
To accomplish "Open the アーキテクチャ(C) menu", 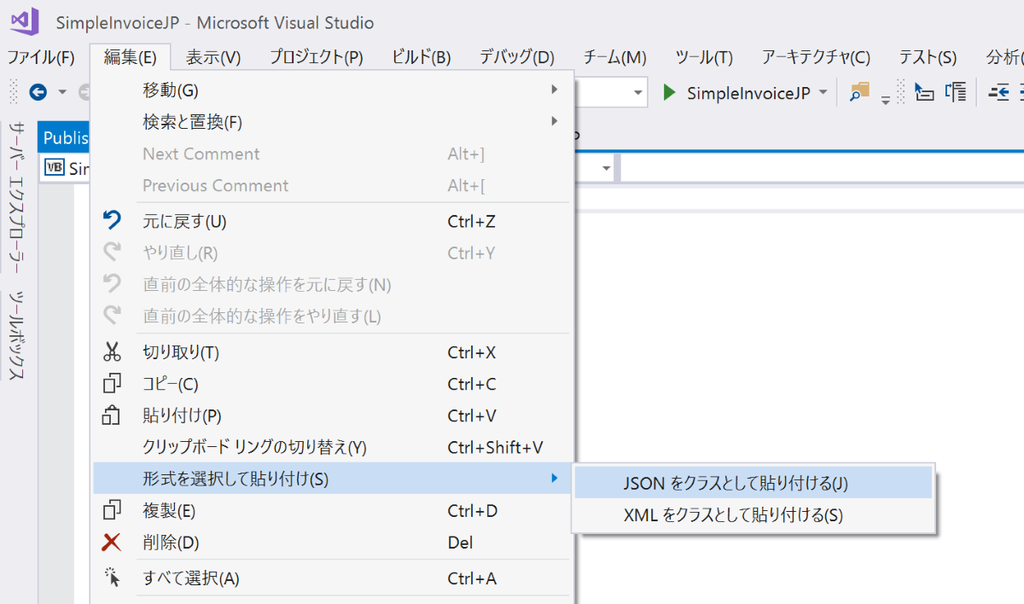I will [x=816, y=57].
